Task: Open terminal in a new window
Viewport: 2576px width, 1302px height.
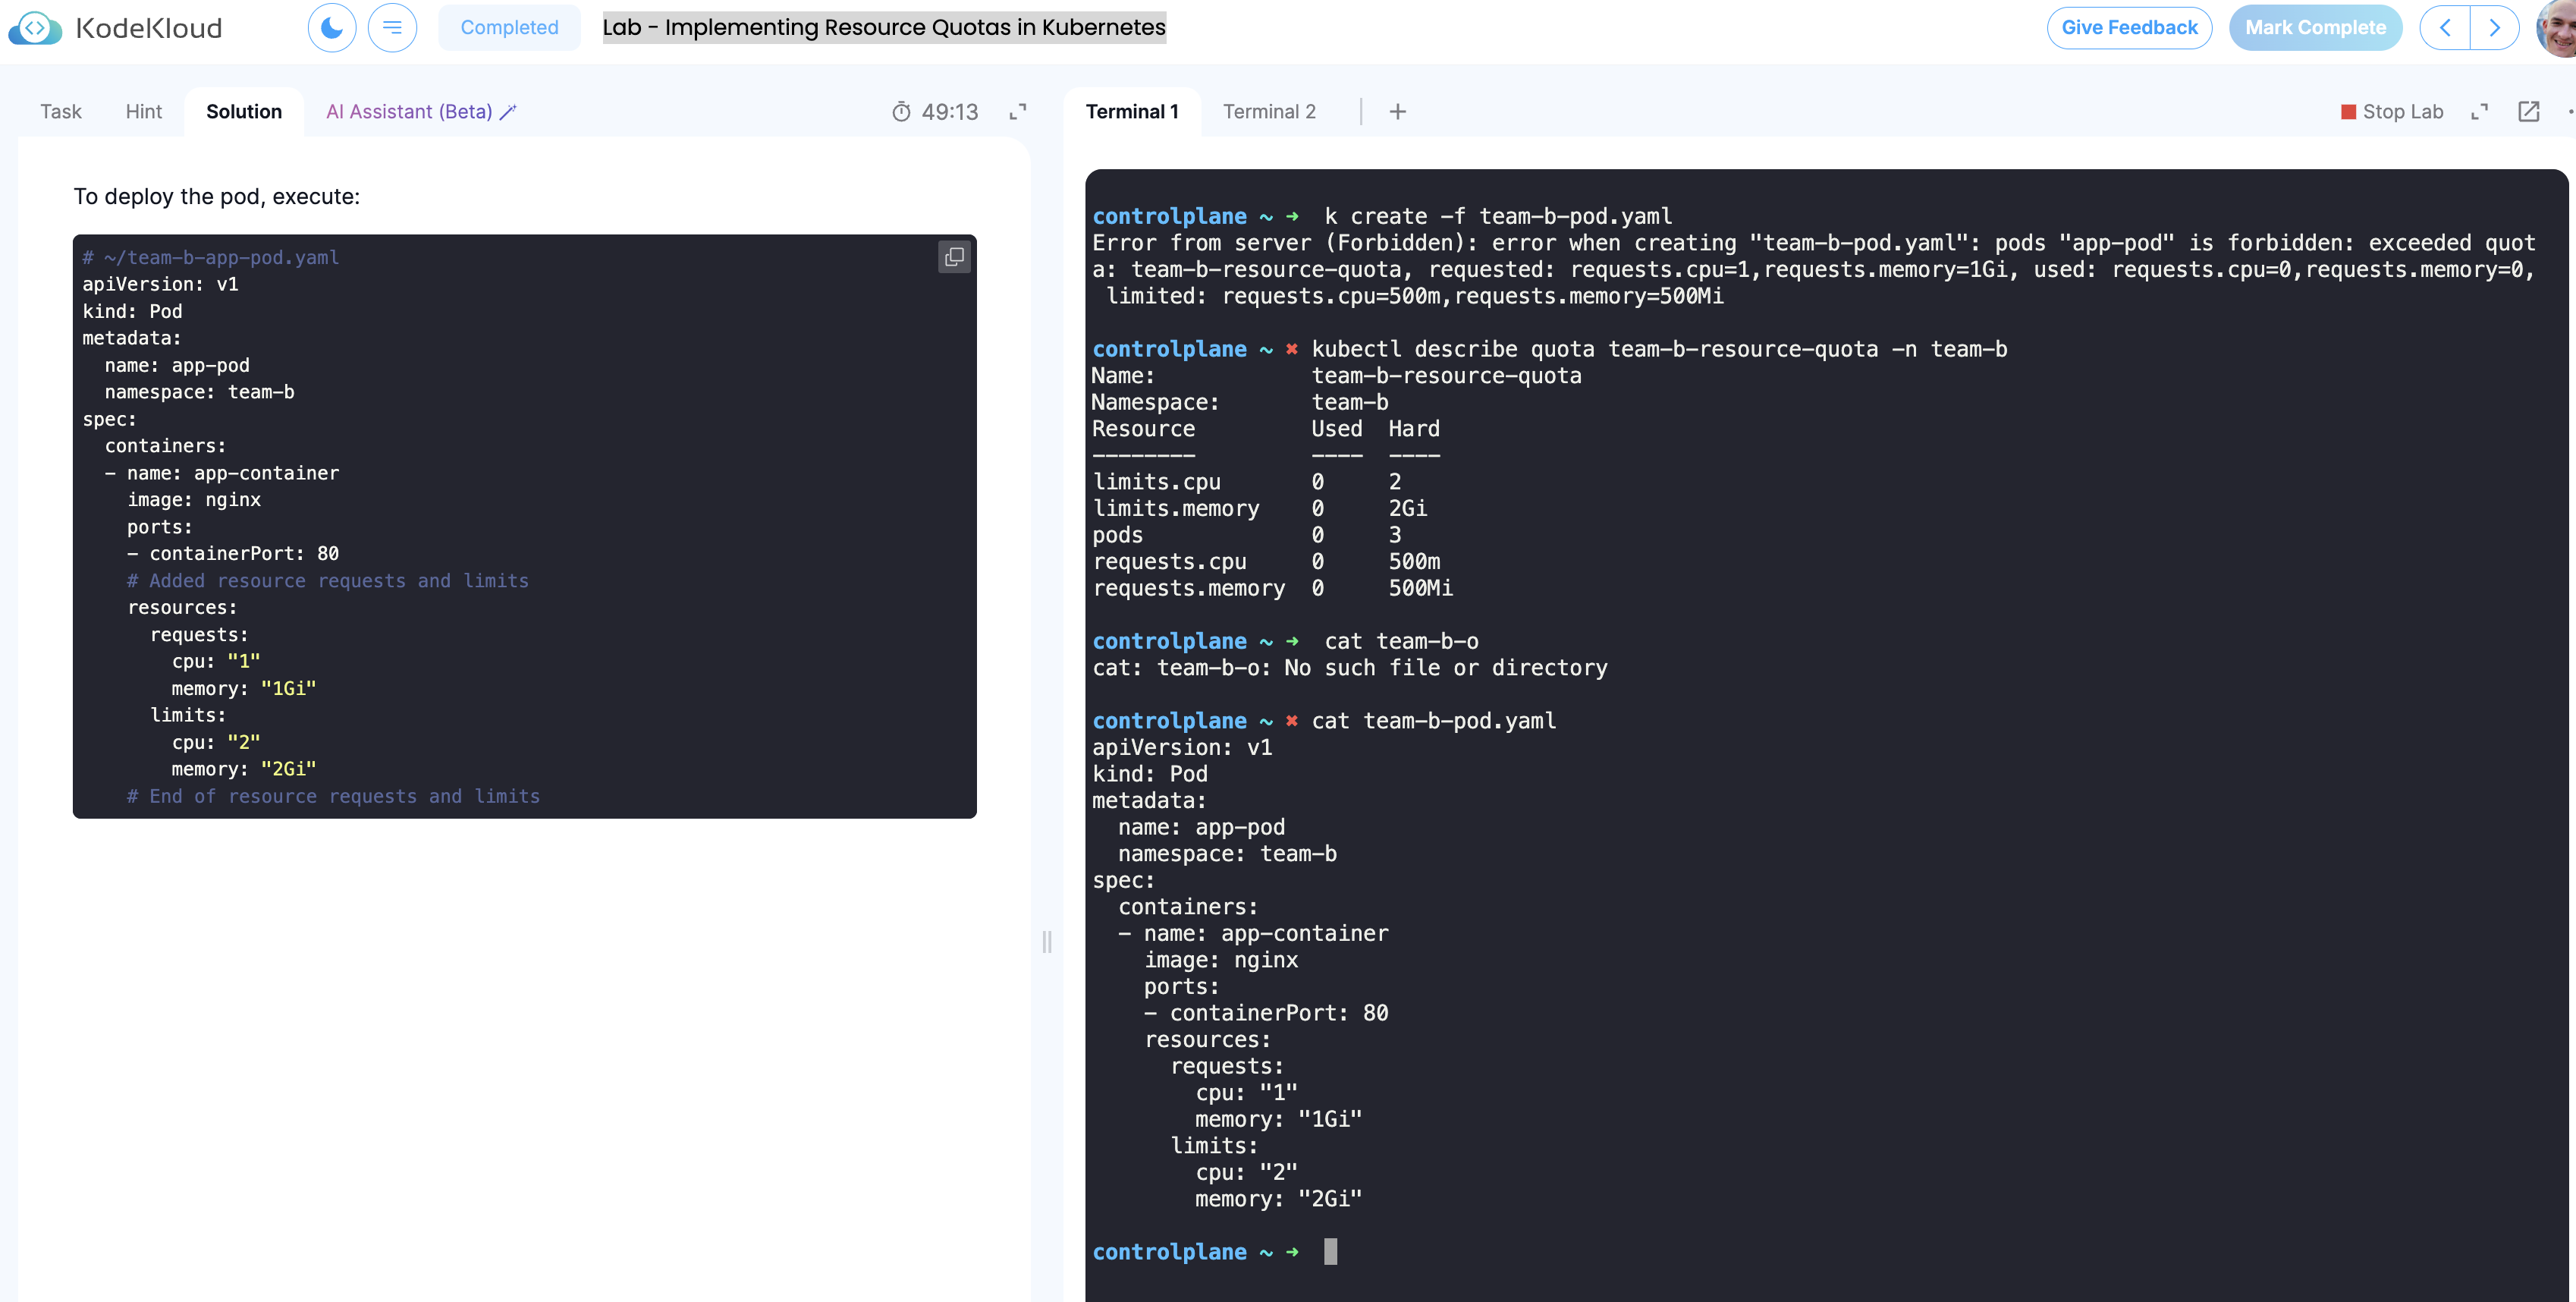Action: click(x=2528, y=112)
